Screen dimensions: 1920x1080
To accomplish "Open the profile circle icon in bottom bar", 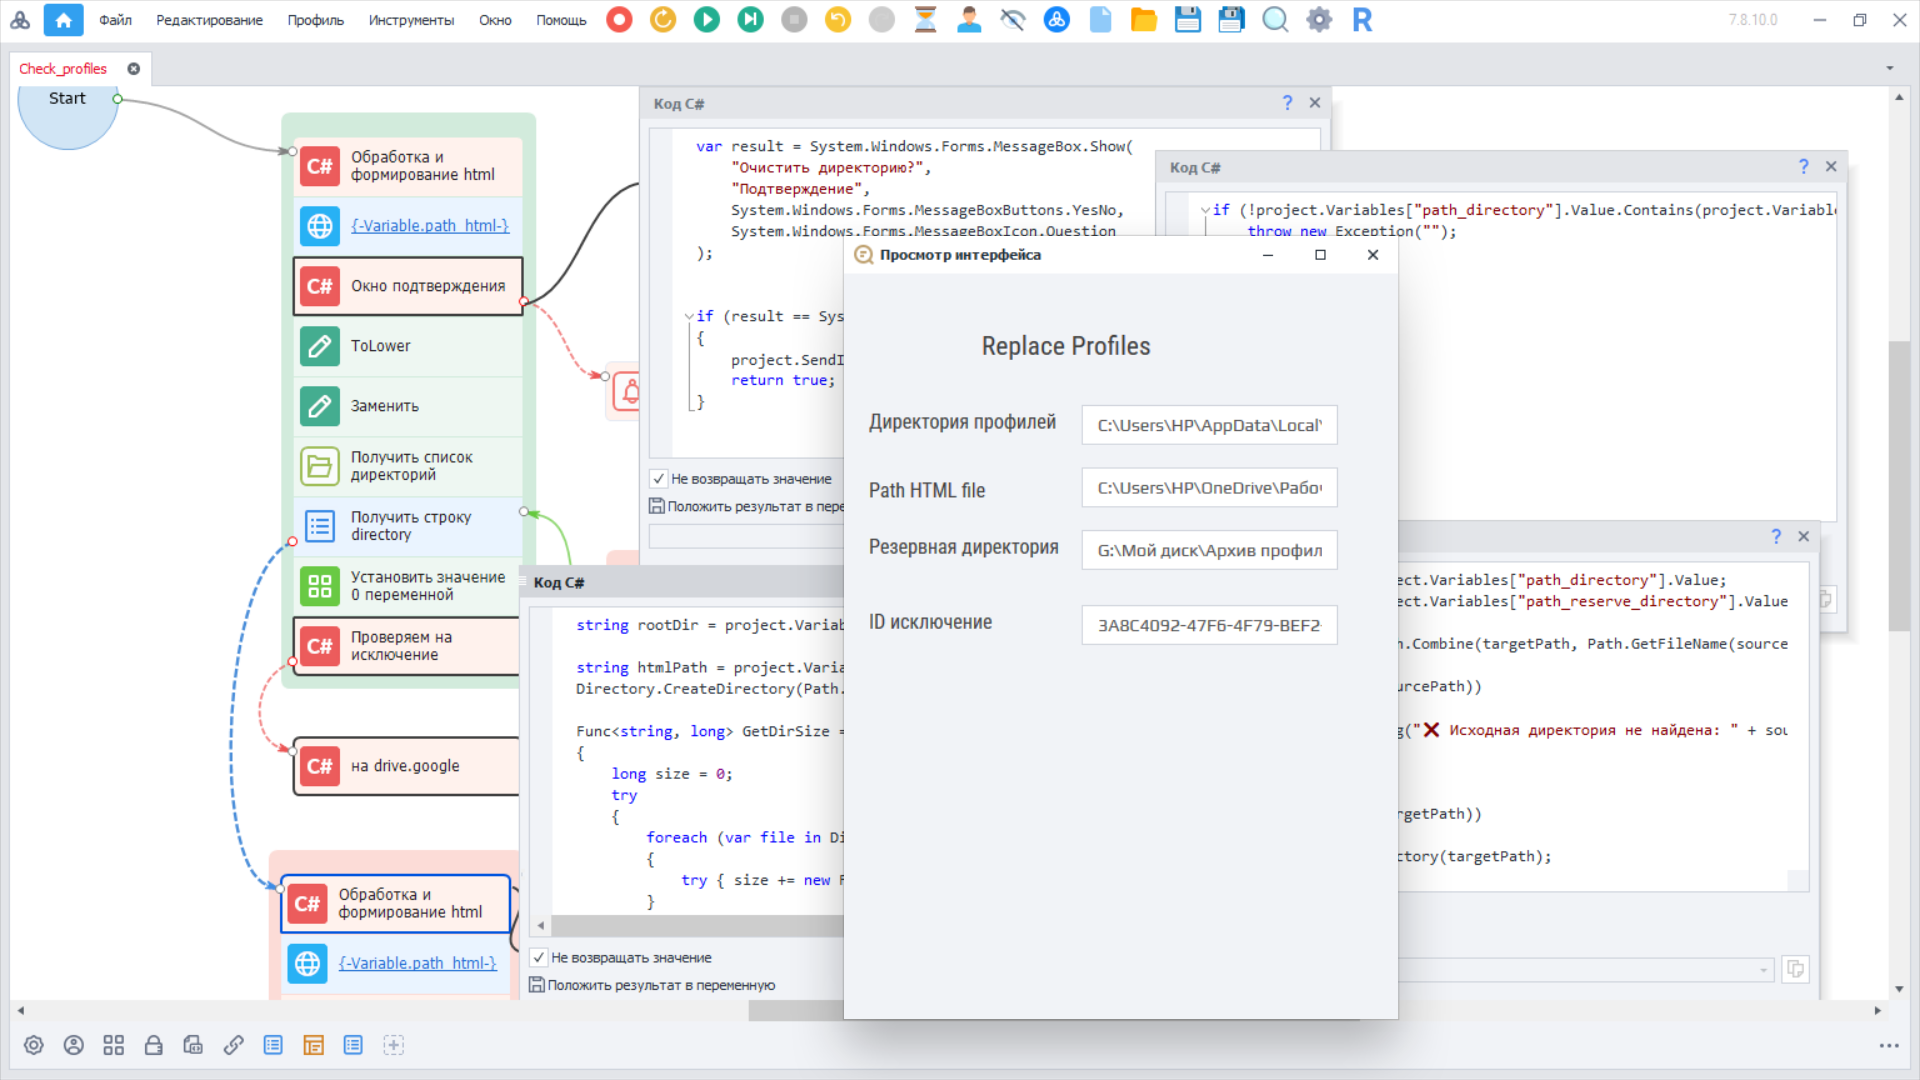I will click(74, 1045).
